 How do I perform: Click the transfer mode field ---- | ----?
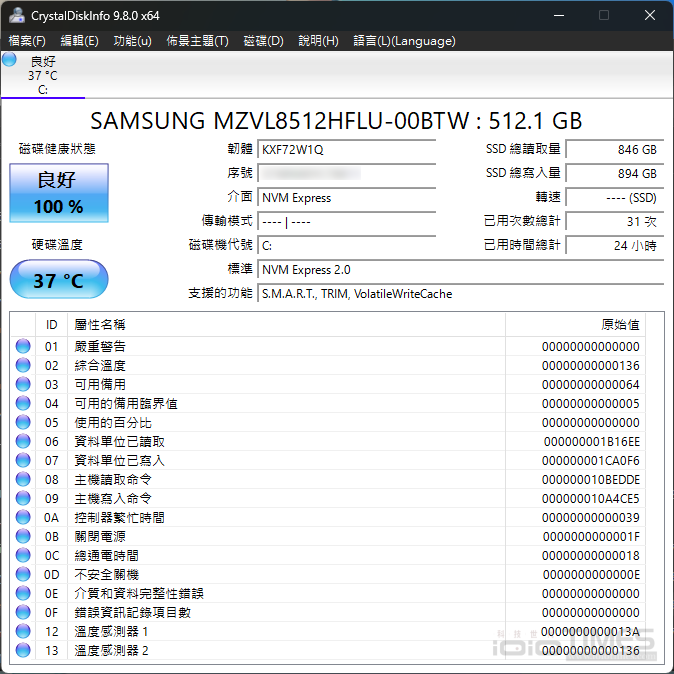[346, 222]
